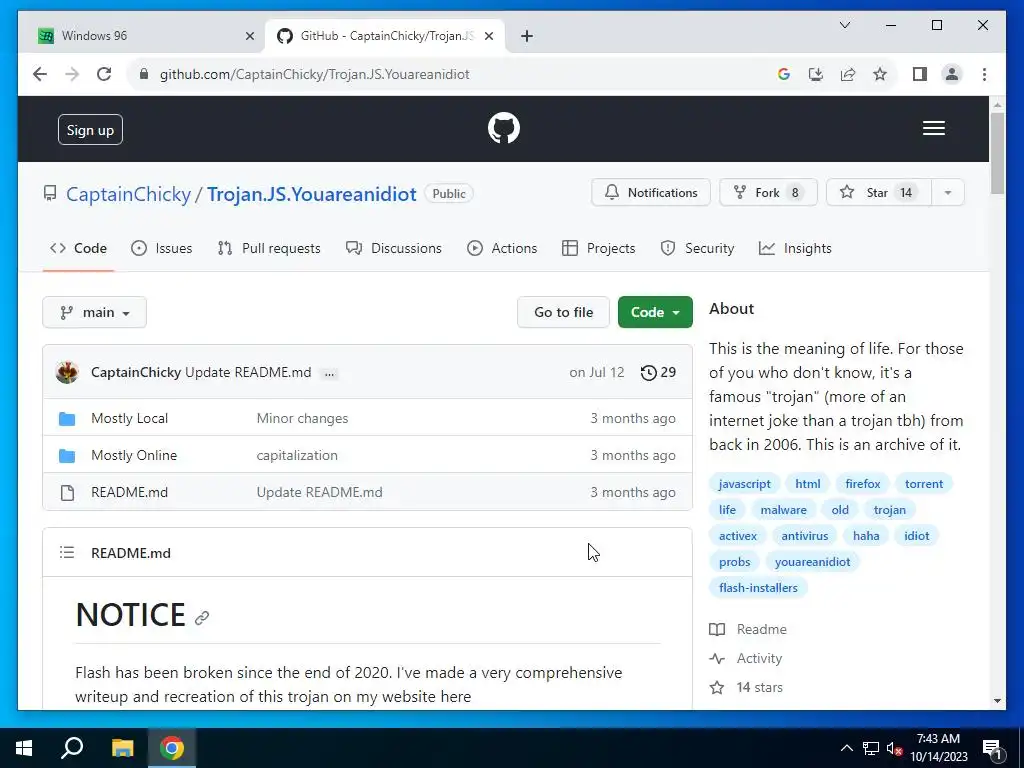
Task: Click the Go to file button
Action: click(x=563, y=312)
